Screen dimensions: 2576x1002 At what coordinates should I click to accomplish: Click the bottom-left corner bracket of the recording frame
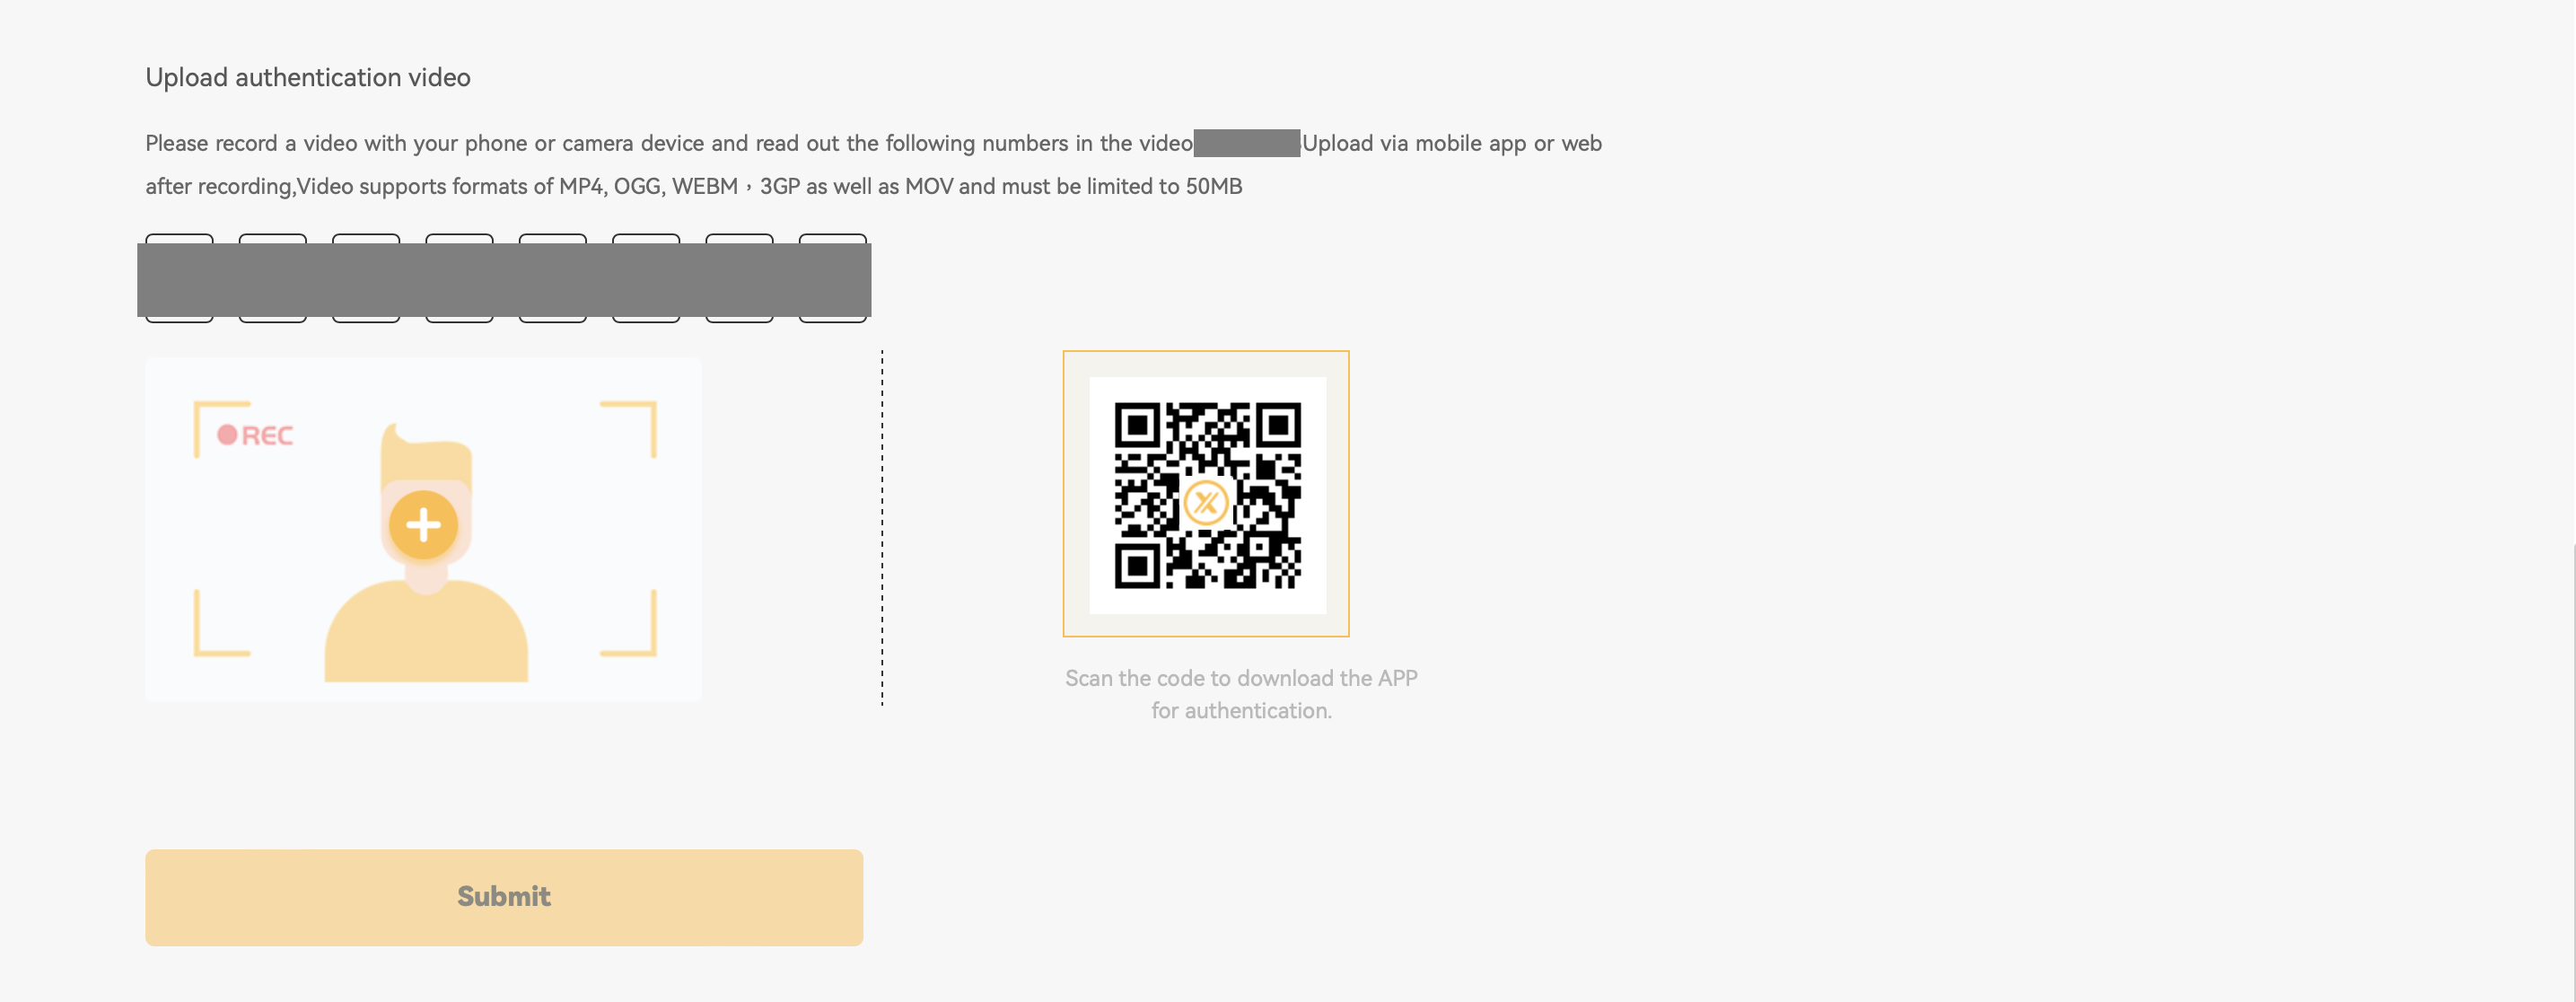(x=222, y=623)
